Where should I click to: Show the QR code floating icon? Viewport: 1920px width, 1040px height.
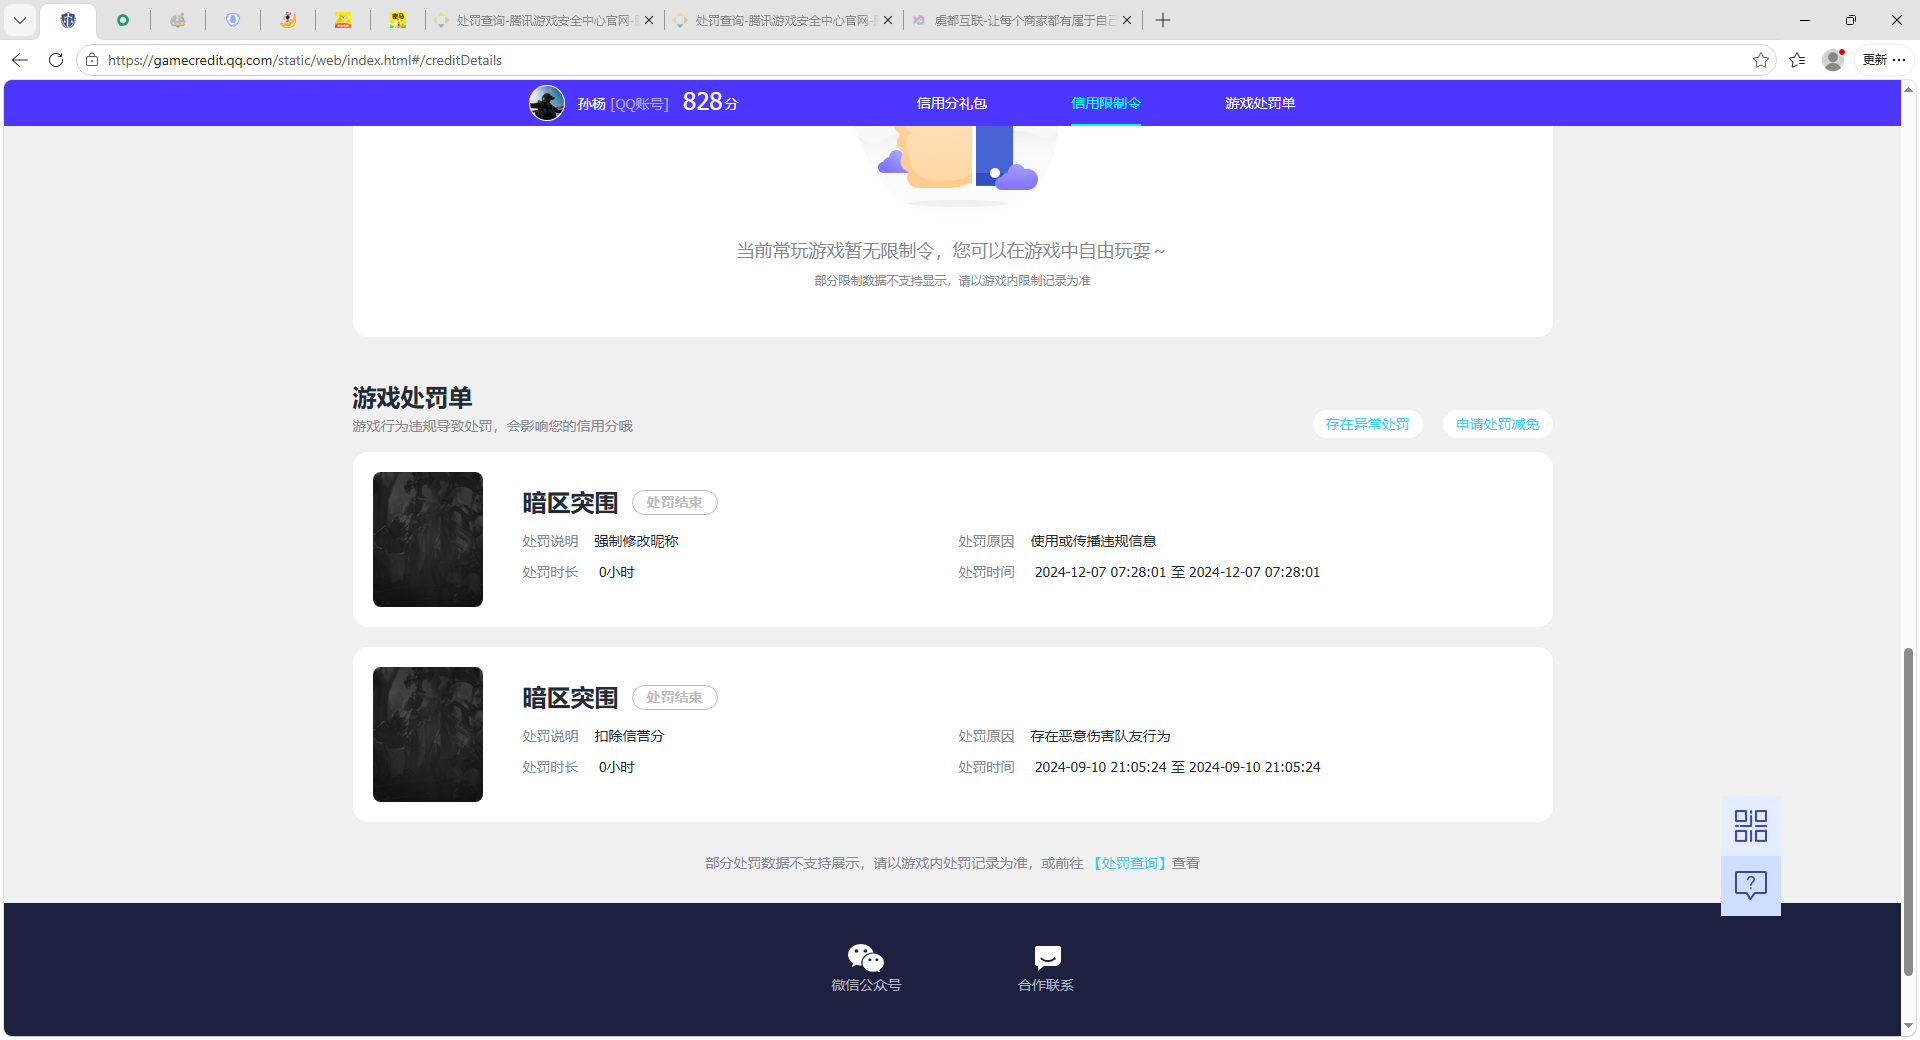1751,826
